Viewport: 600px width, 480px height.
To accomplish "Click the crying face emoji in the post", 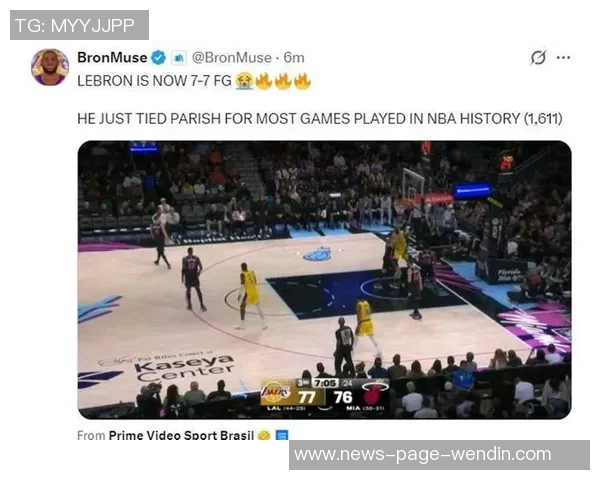I will tap(244, 81).
